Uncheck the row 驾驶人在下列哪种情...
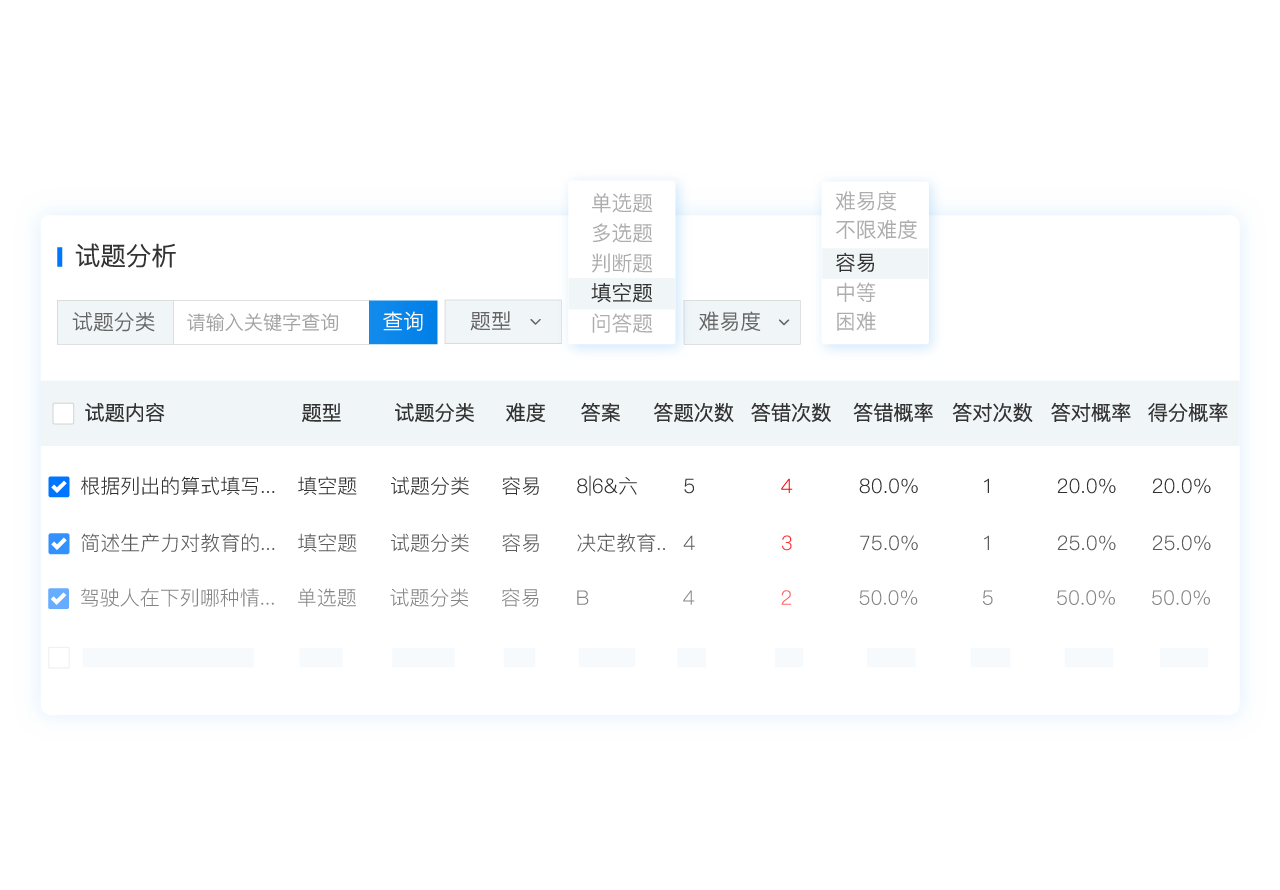 (59, 599)
